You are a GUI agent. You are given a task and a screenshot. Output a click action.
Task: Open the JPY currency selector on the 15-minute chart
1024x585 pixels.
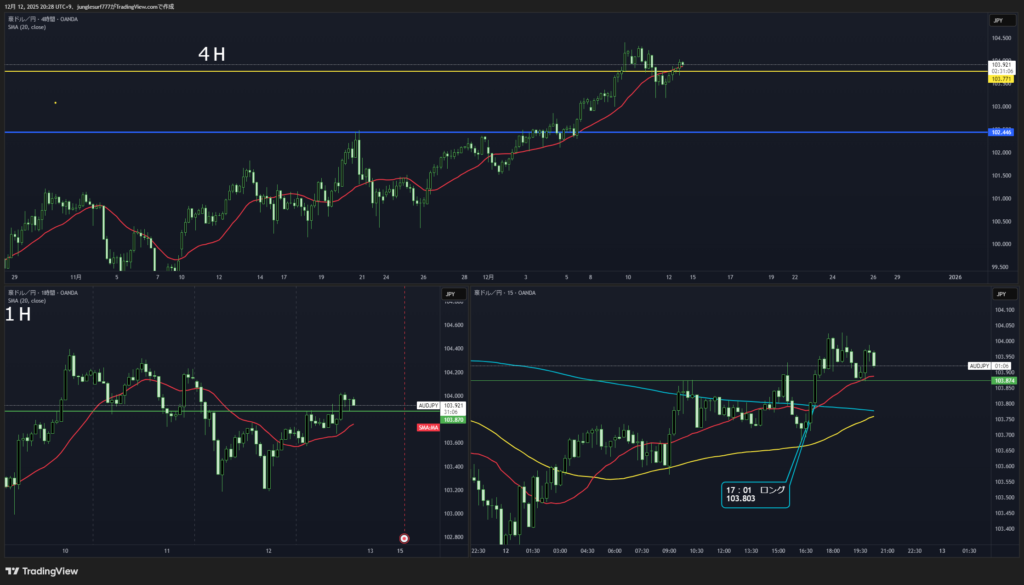(999, 294)
